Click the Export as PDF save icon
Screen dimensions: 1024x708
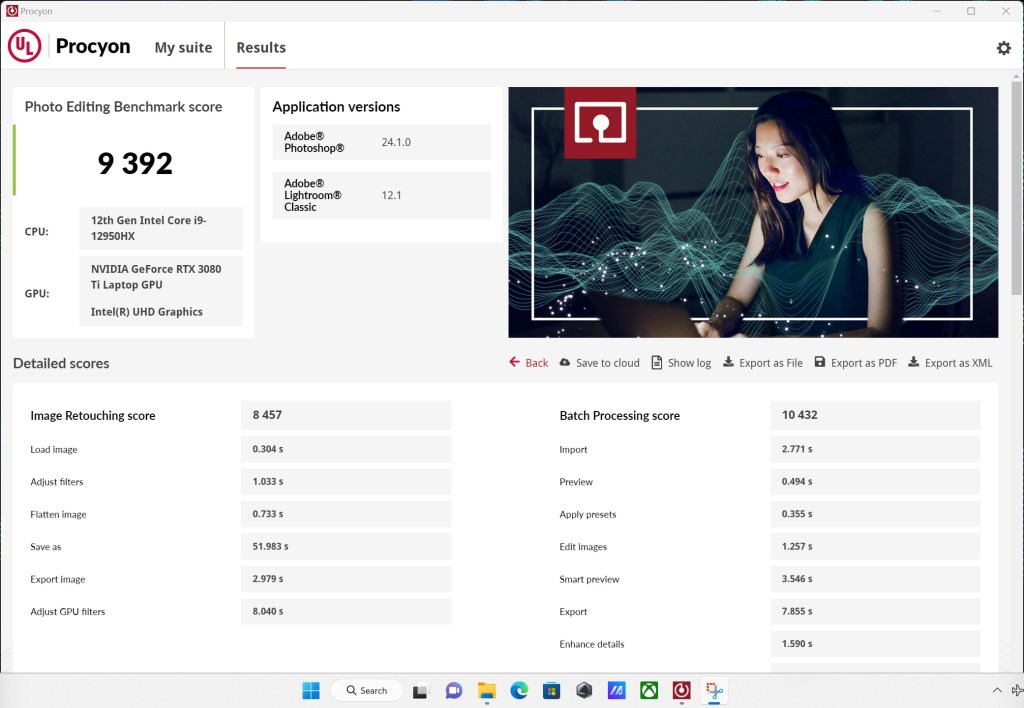click(x=820, y=363)
